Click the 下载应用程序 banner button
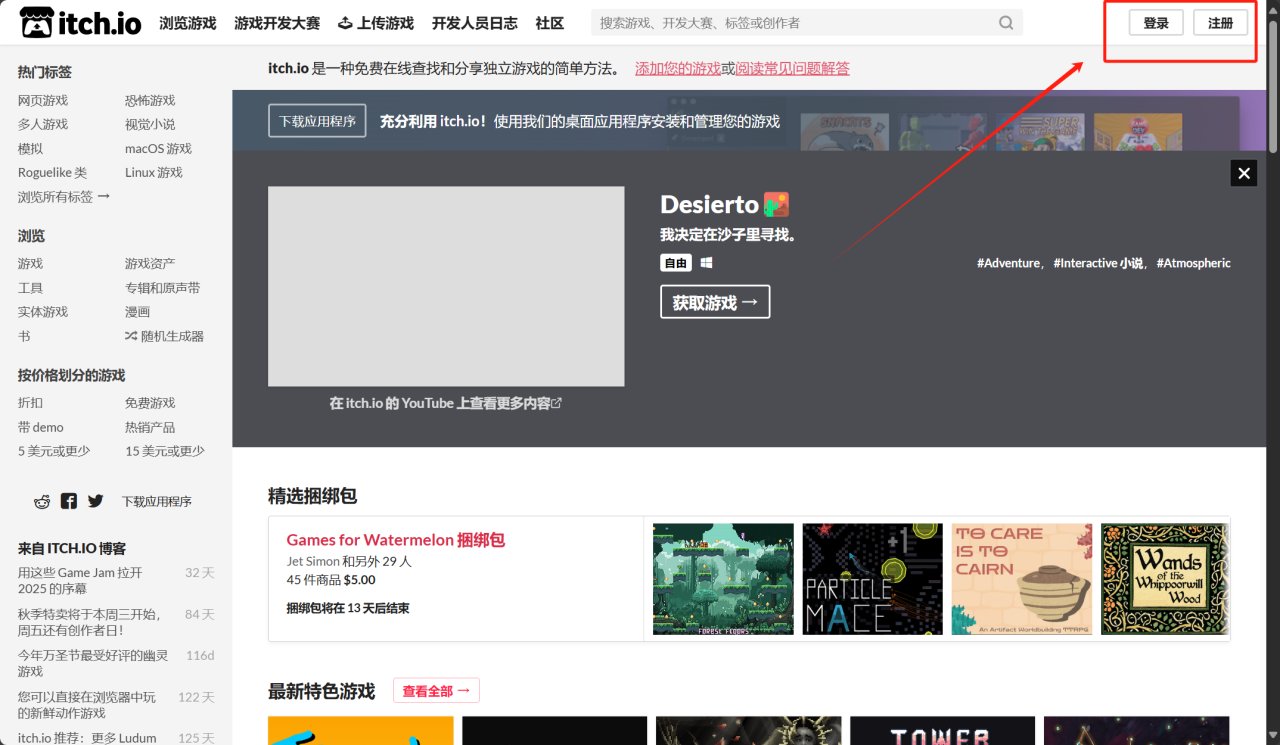 point(317,121)
